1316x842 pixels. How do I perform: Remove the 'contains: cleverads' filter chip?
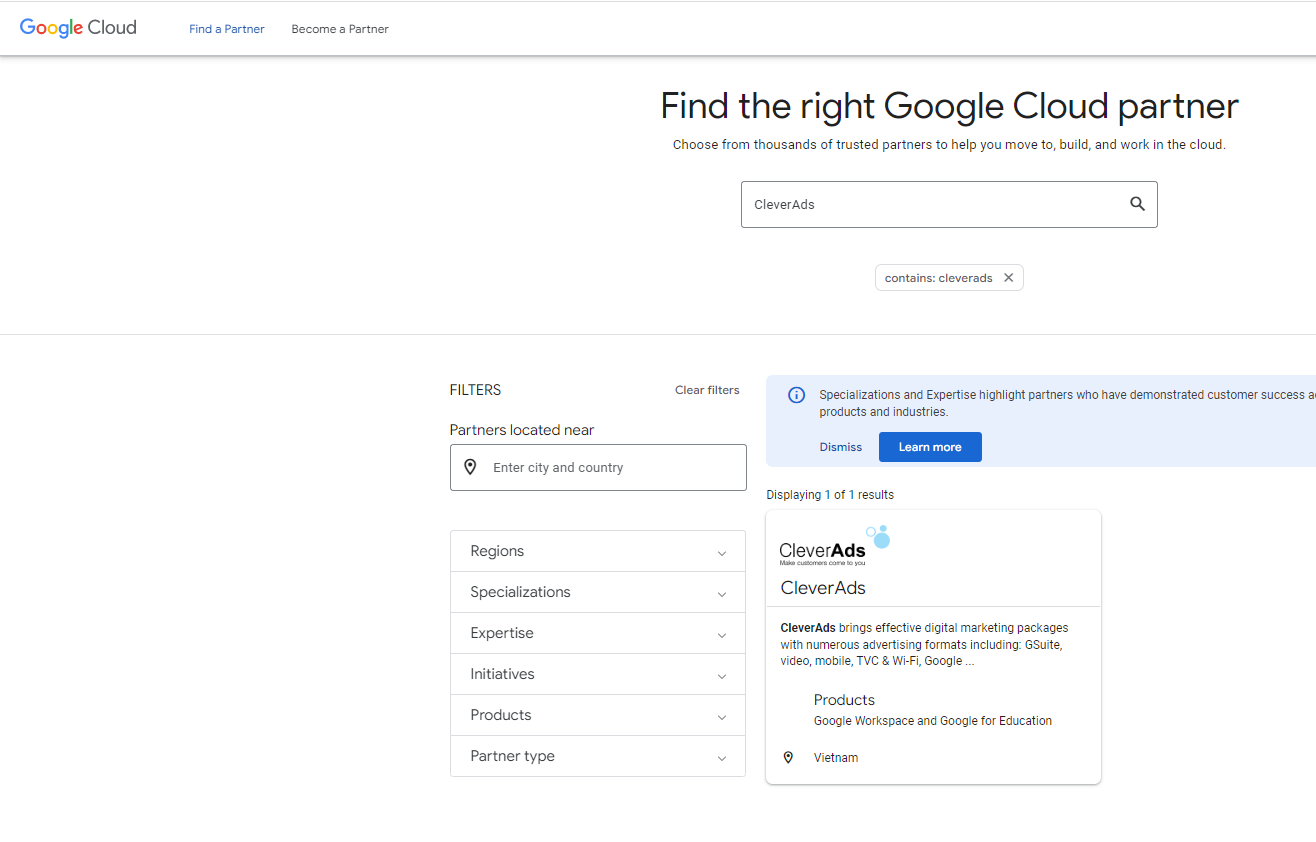(1008, 278)
